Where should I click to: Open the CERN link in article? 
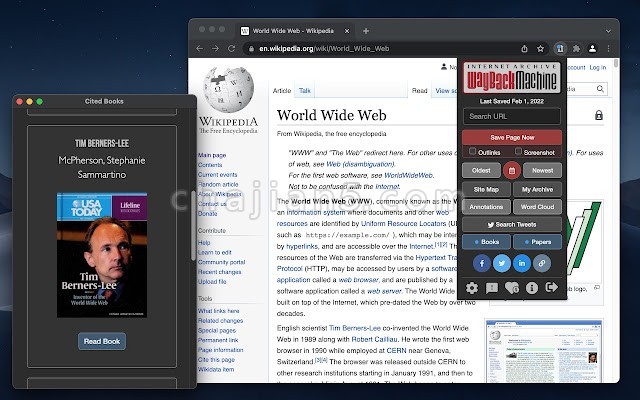[x=396, y=351]
